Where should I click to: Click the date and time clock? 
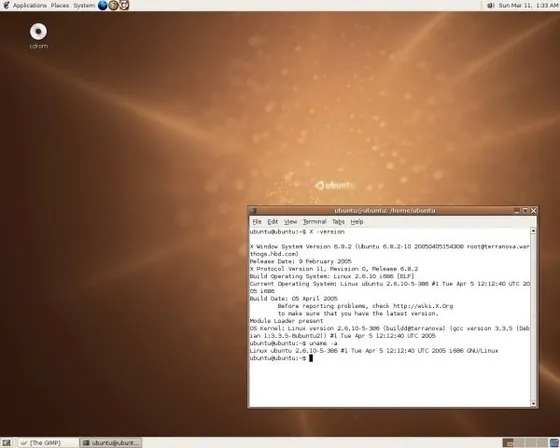pos(528,5)
